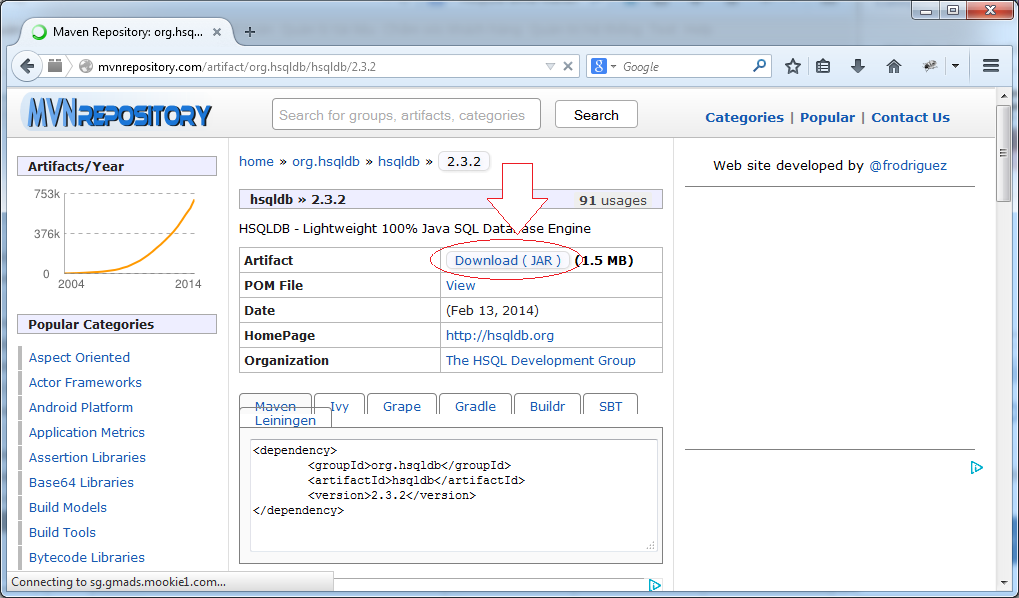The height and width of the screenshot is (598, 1019).
Task: Open http://hsqldb.org homepage link
Action: [500, 336]
